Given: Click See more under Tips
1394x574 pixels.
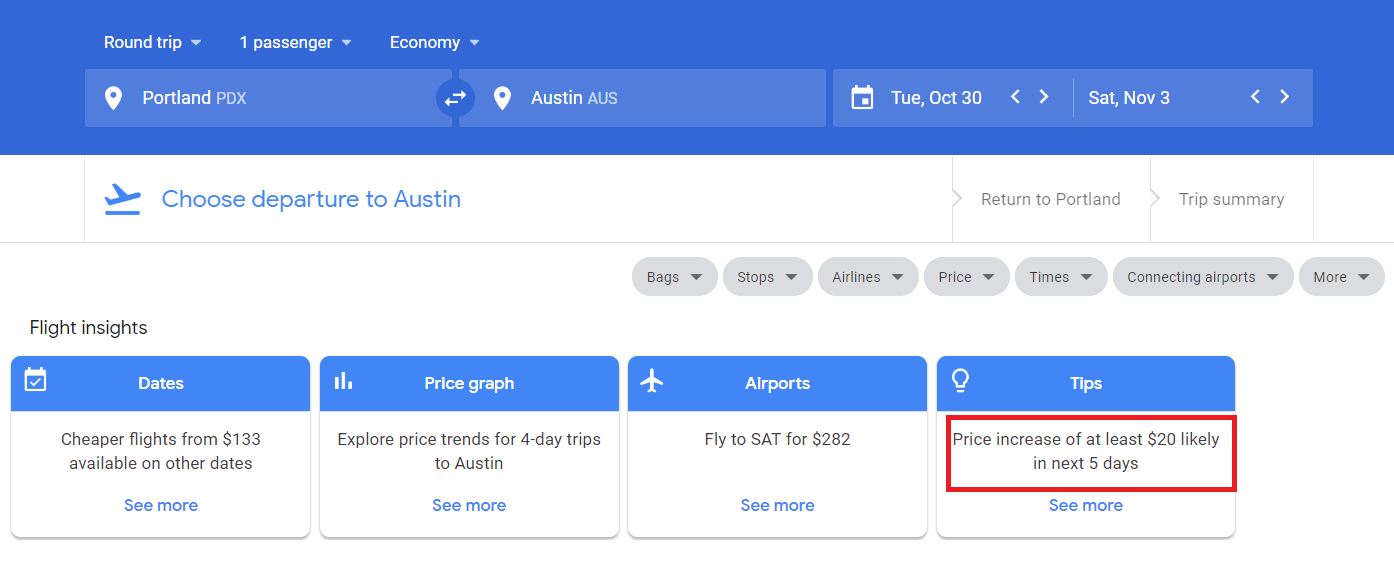Looking at the screenshot, I should tap(1085, 506).
